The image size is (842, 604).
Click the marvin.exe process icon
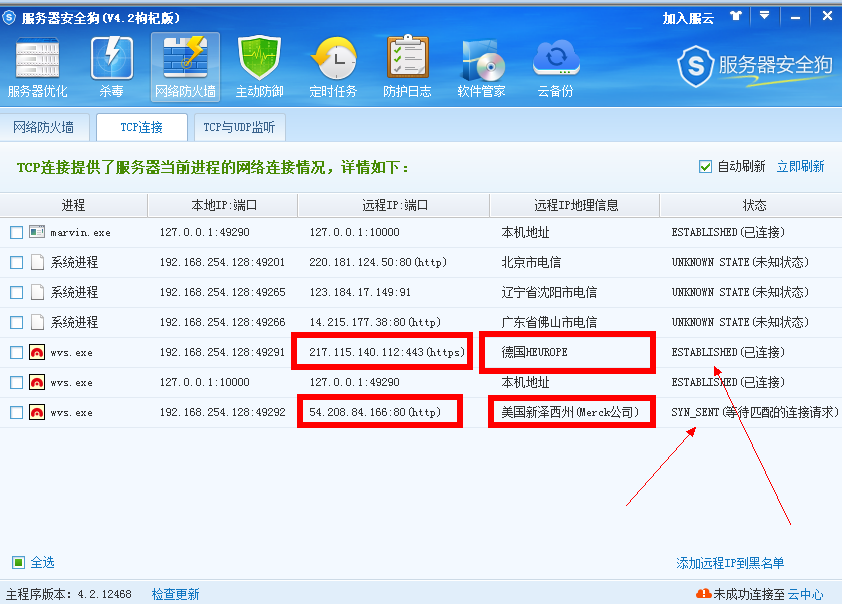37,232
